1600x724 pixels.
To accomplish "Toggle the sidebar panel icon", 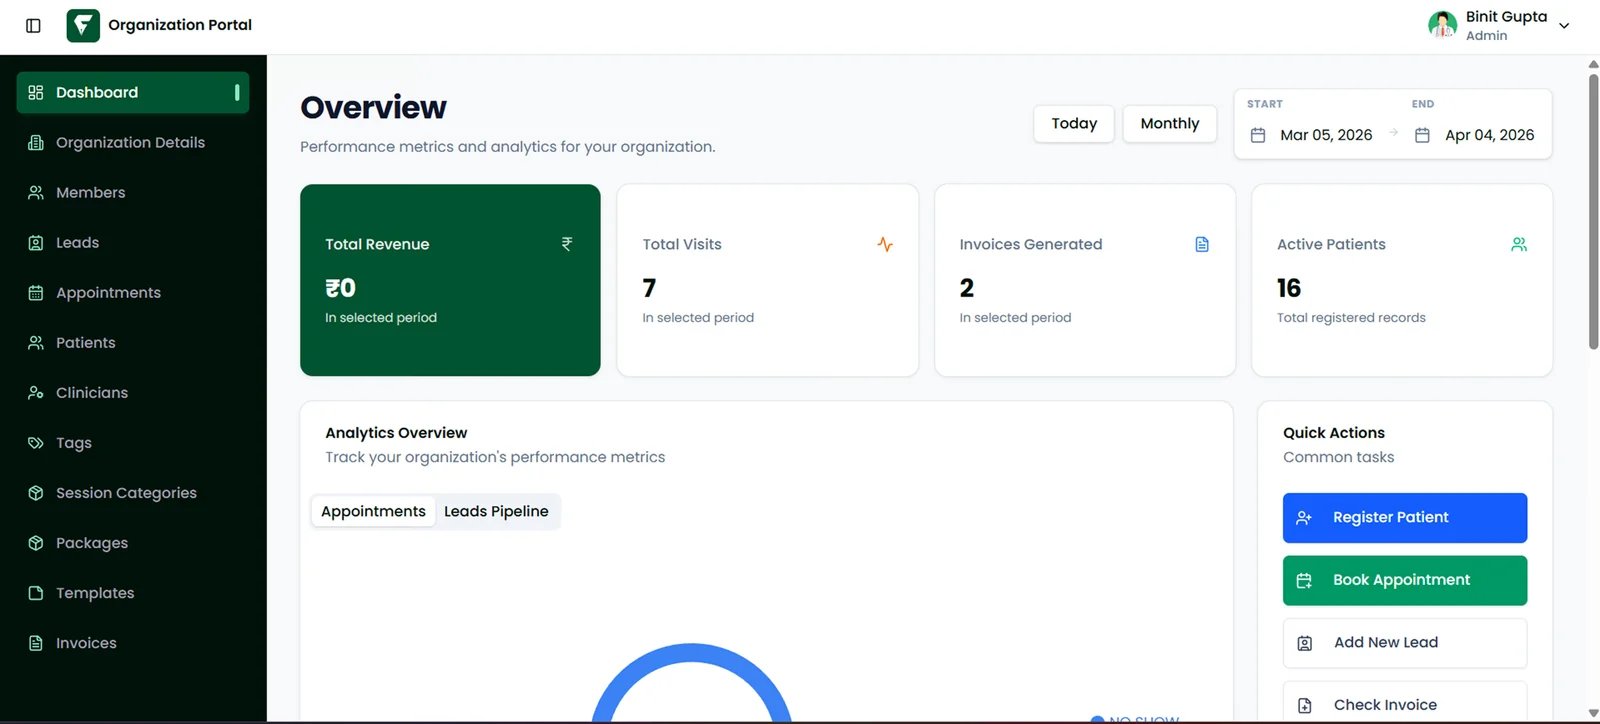I will click(x=33, y=26).
